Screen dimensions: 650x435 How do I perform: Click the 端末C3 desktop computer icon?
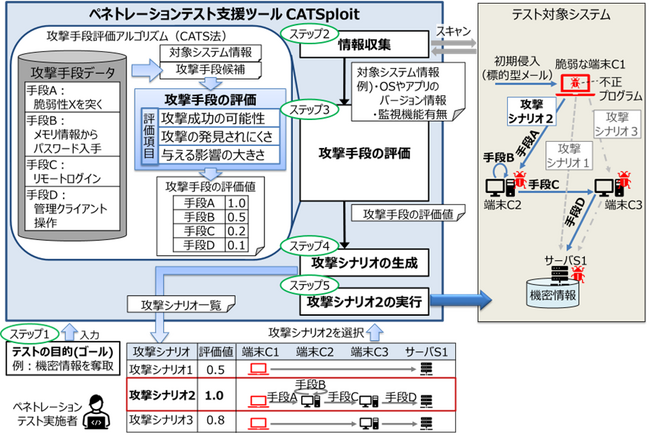(609, 187)
